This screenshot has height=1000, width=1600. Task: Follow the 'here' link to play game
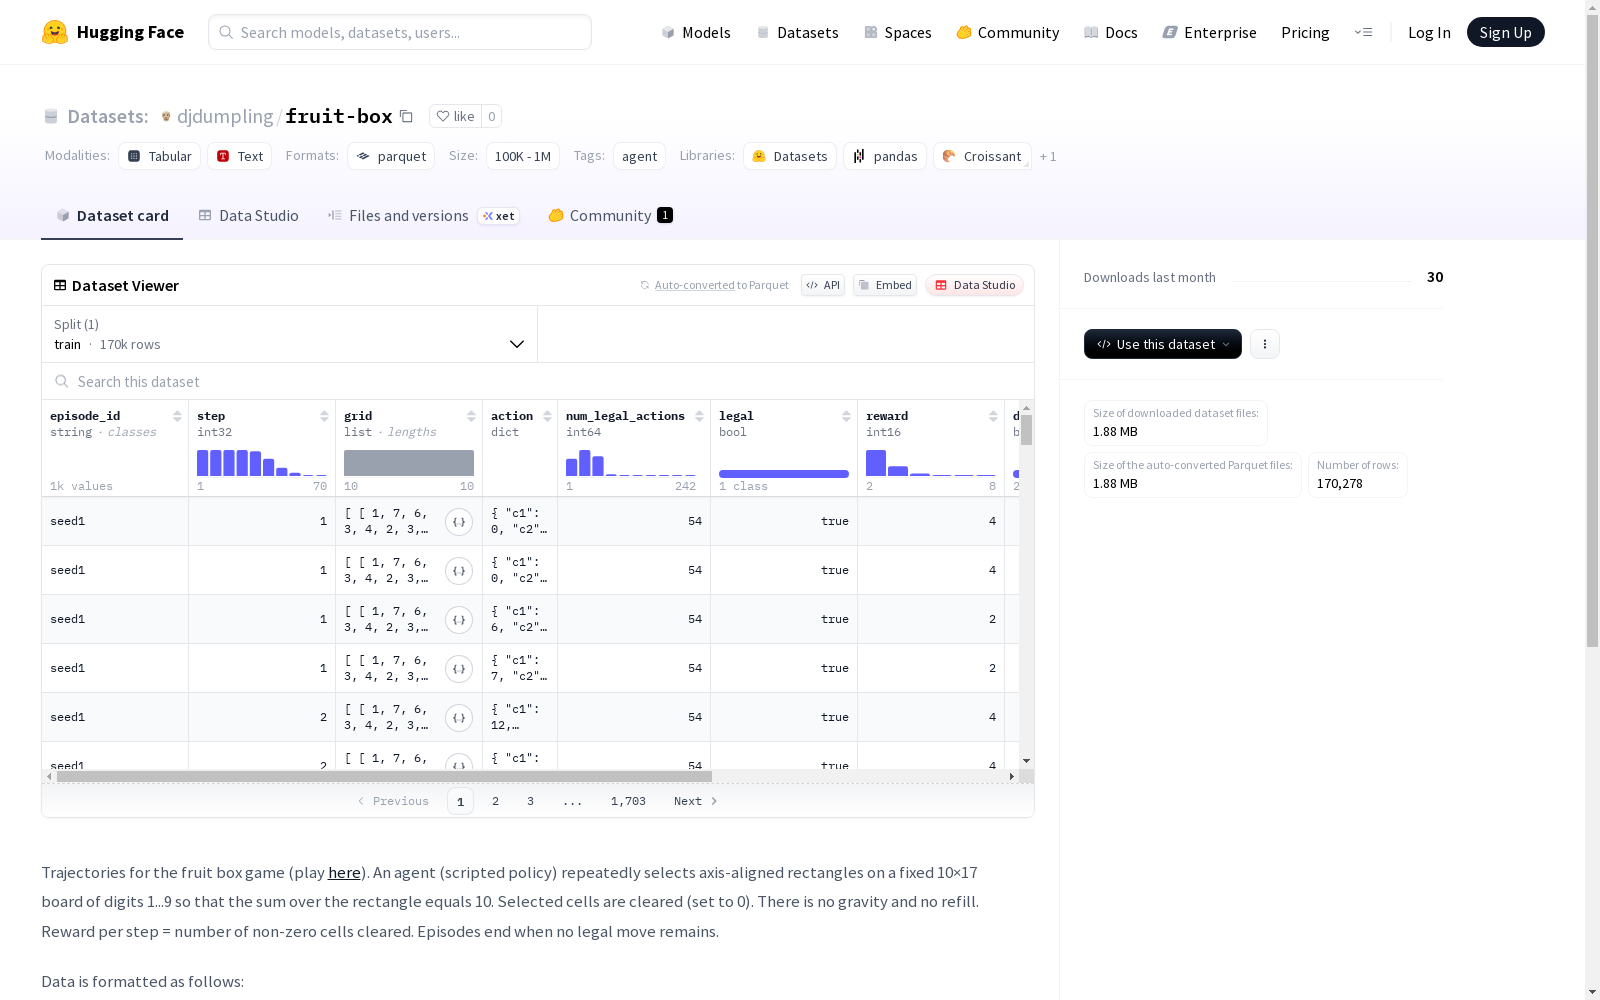(344, 873)
